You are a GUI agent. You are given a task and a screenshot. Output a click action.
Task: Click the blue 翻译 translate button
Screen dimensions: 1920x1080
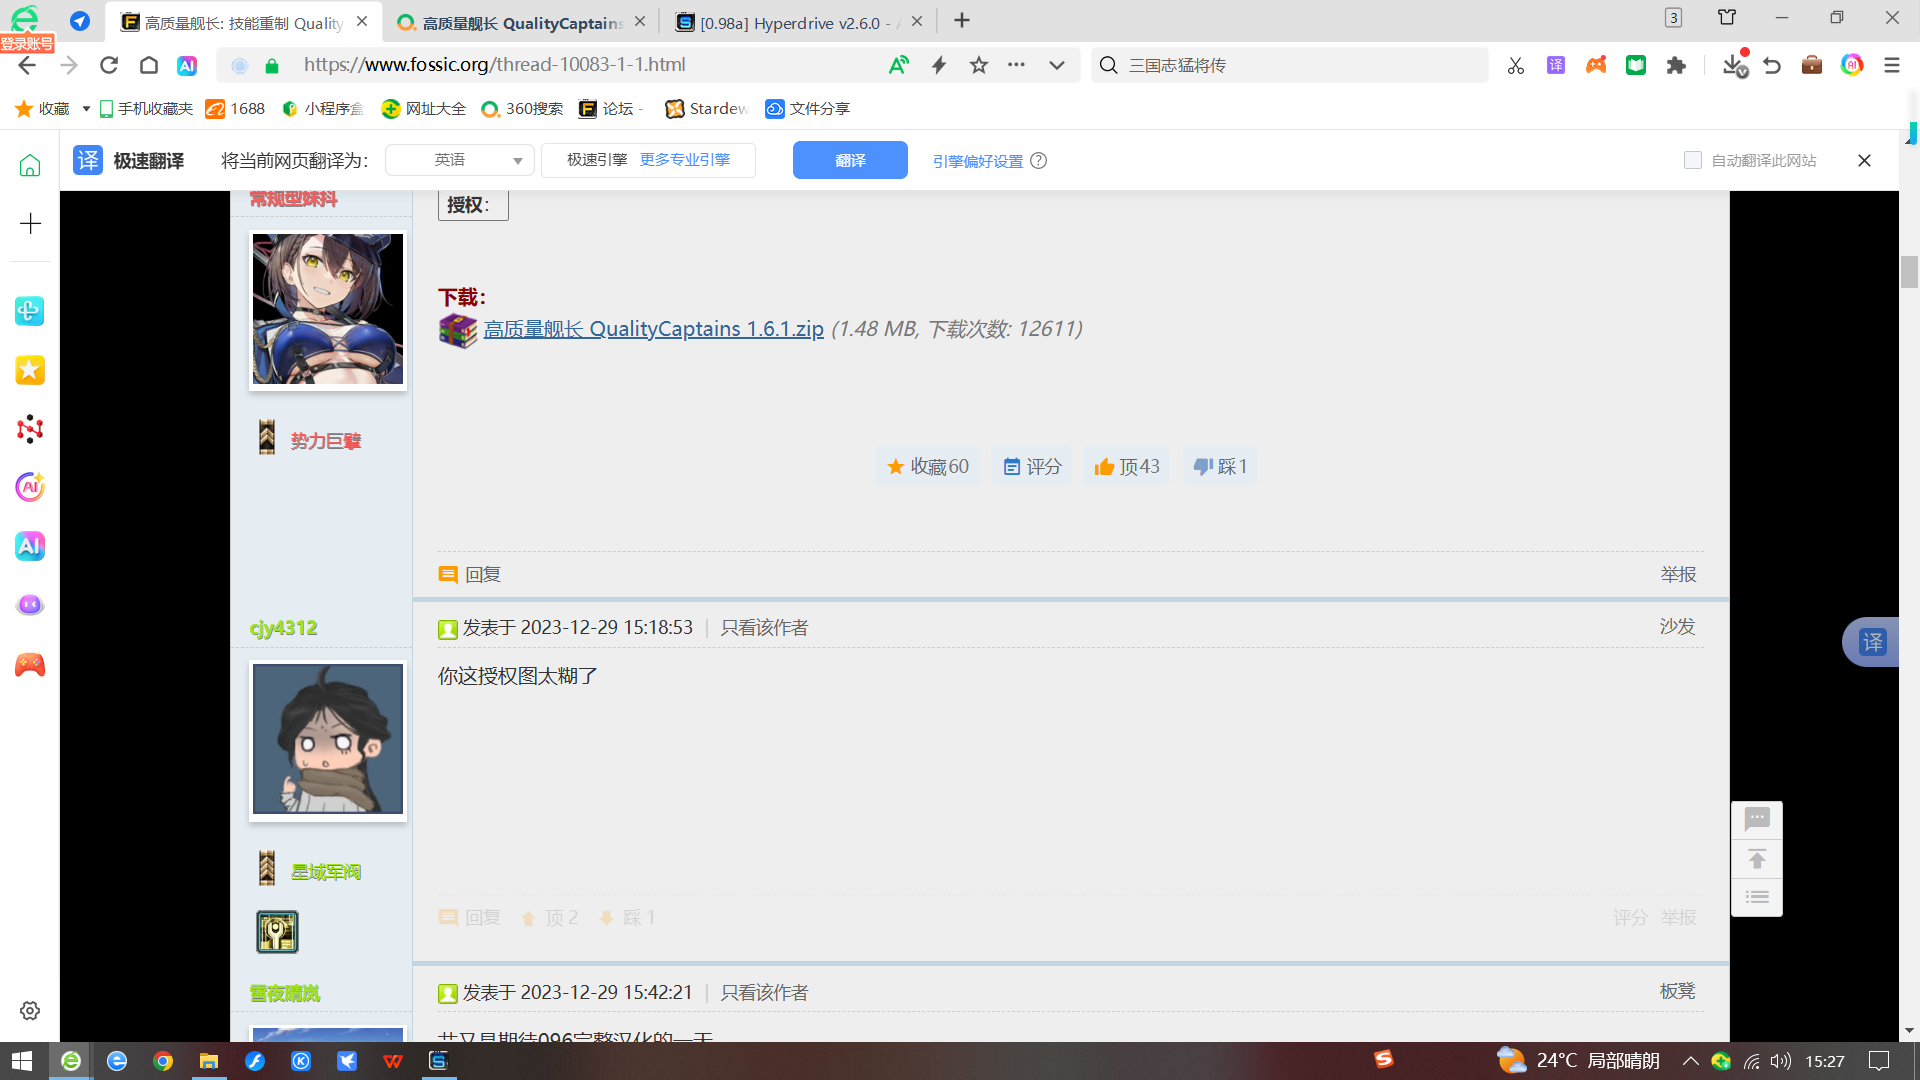pos(850,160)
